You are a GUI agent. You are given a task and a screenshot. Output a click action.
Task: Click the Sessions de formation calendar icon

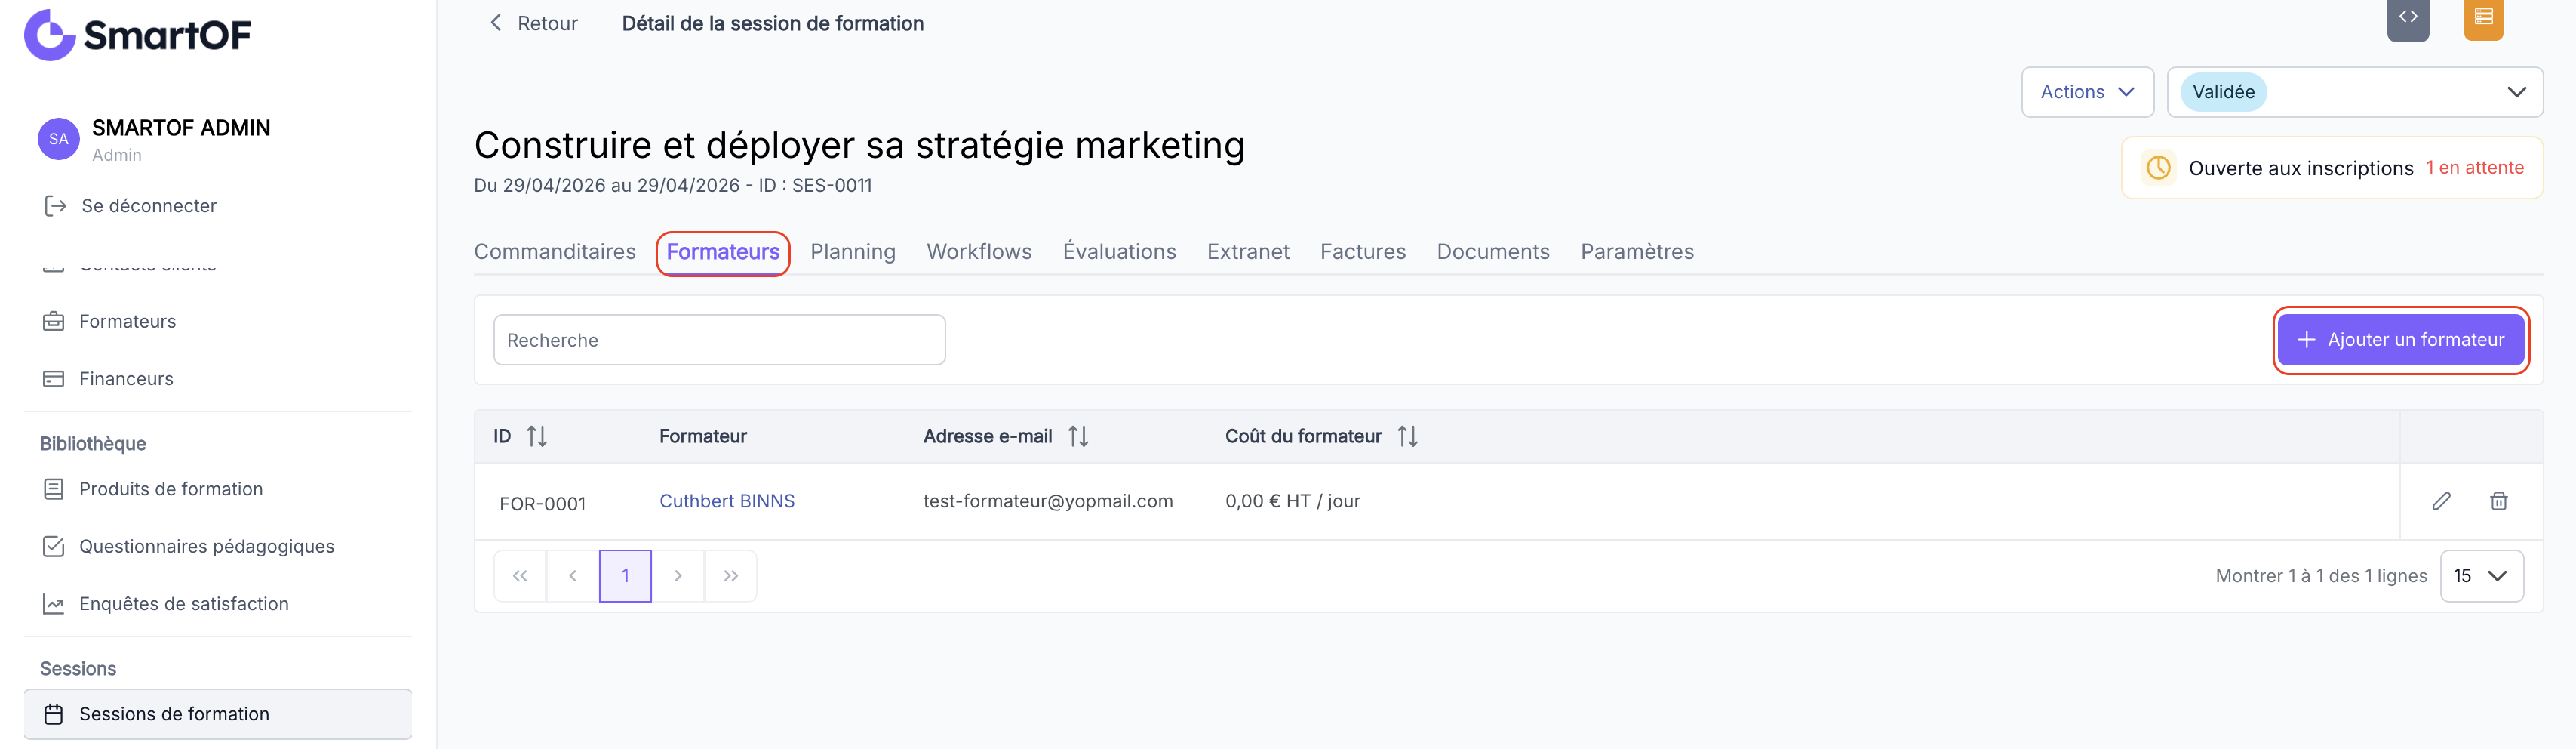[54, 714]
